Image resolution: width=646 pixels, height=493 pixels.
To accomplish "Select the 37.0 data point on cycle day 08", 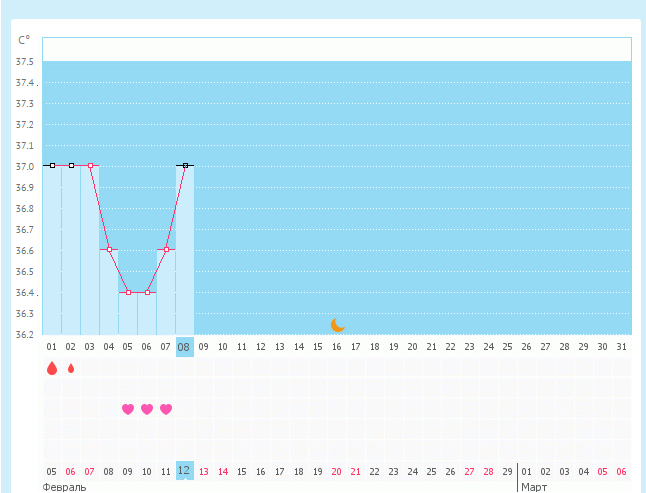I will [x=185, y=165].
